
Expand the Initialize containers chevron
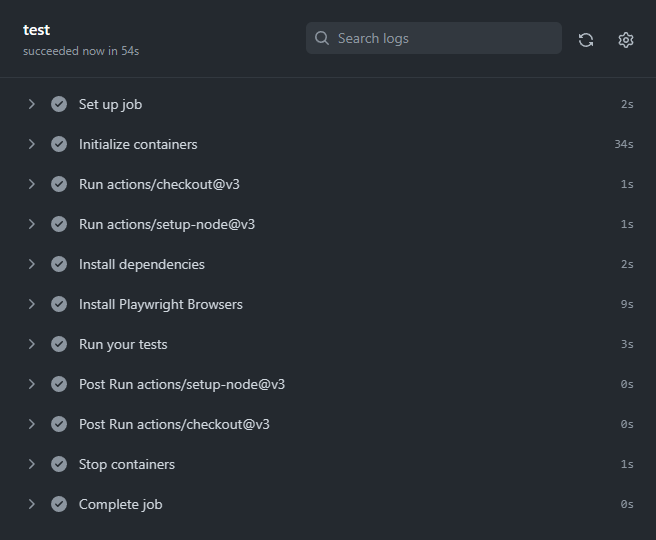click(x=32, y=144)
